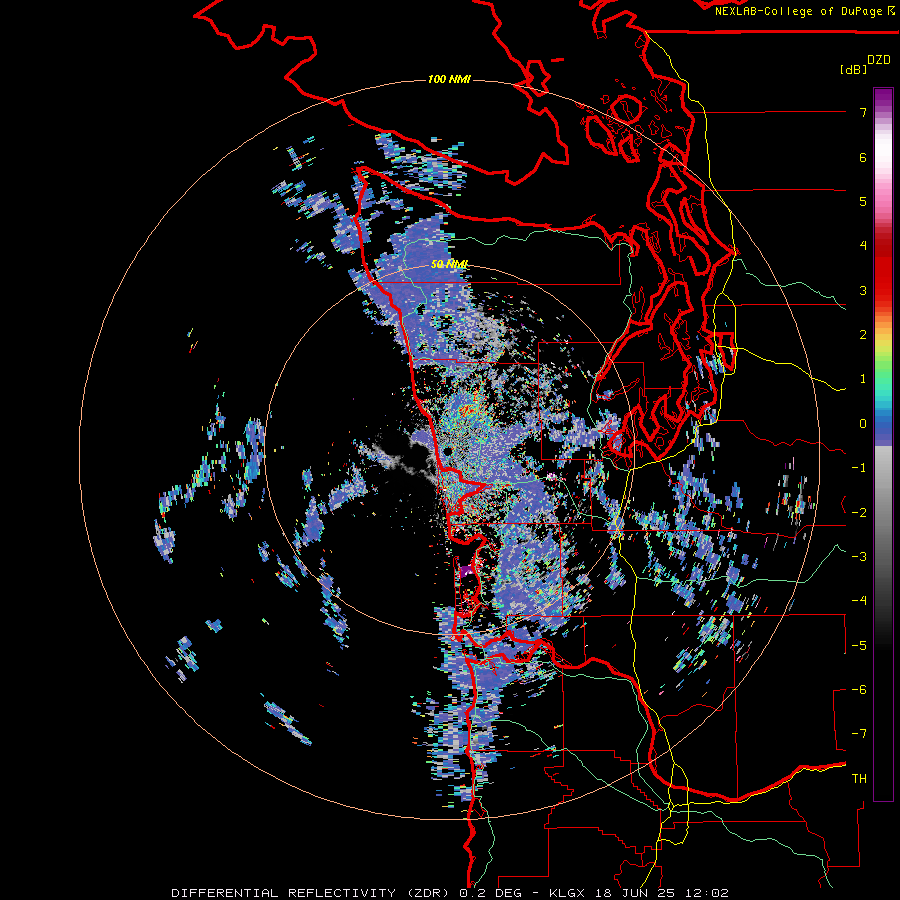Screen dimensions: 900x900
Task: Click the purple top of the color bar
Action: (883, 98)
